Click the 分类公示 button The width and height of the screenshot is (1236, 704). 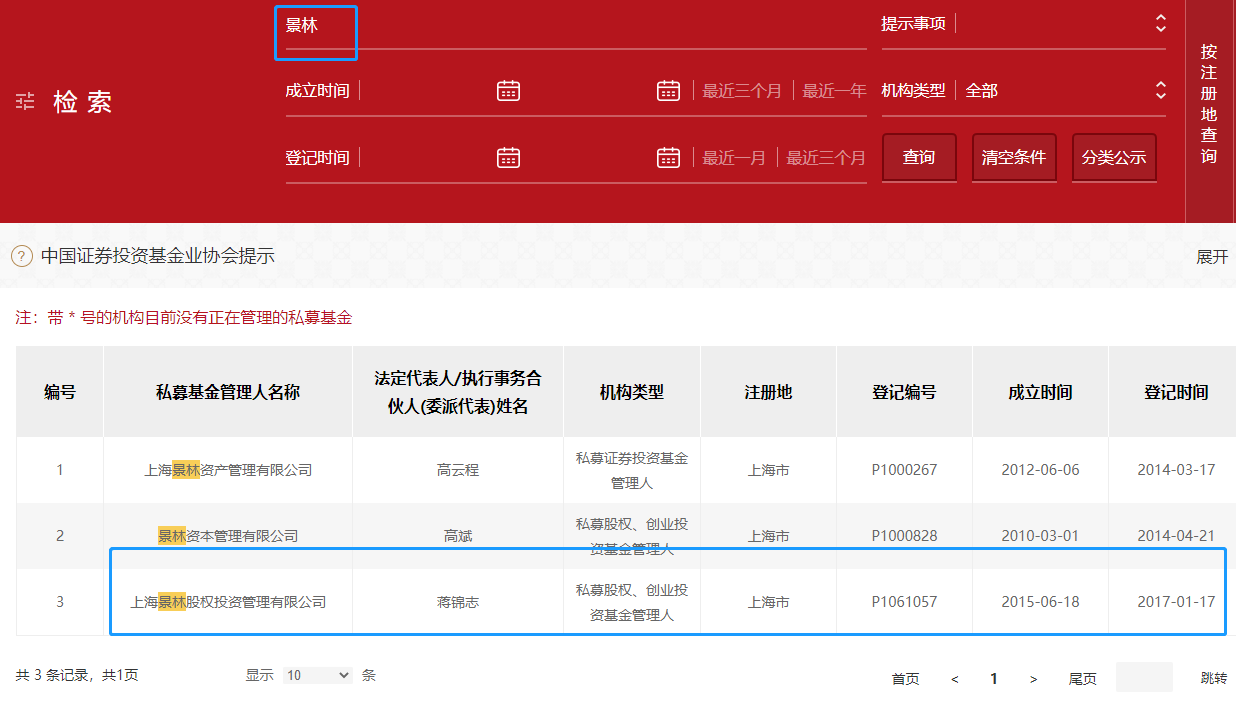[x=1114, y=157]
